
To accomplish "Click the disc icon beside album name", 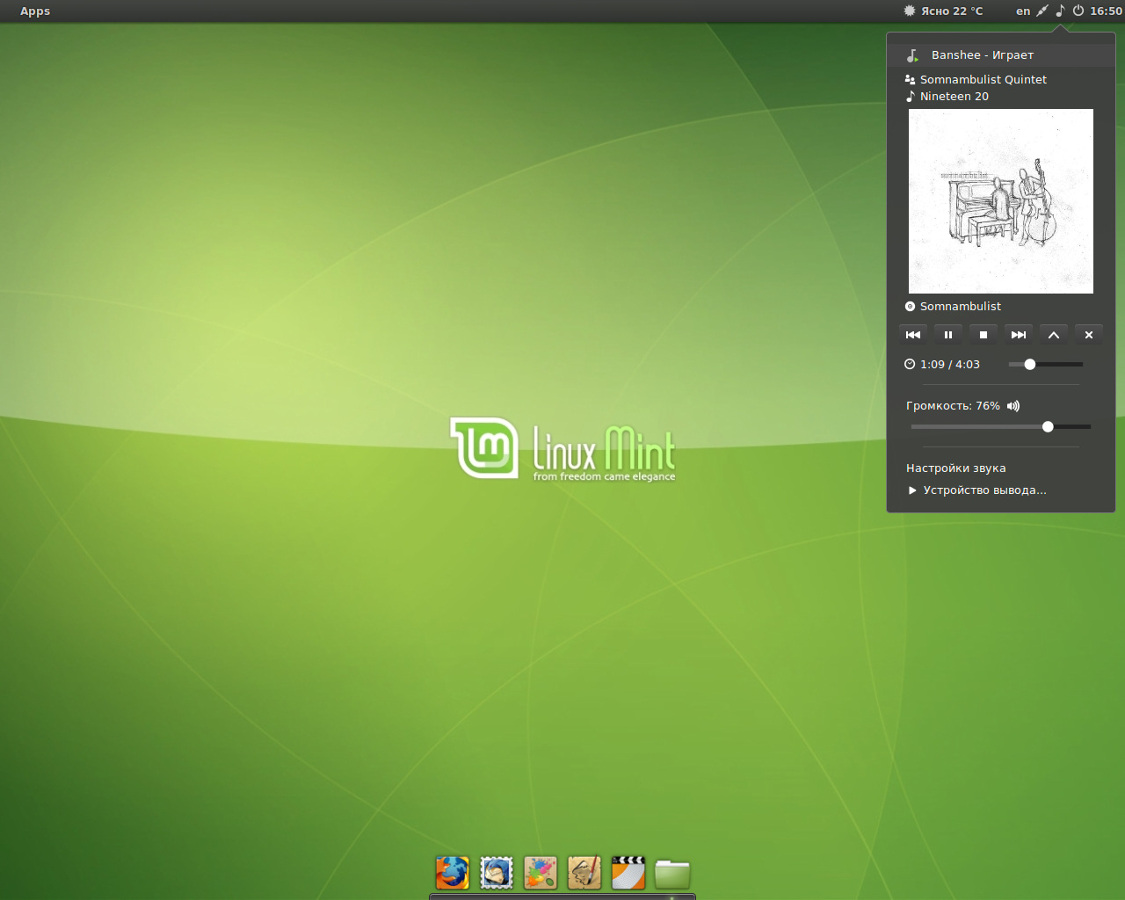I will tap(910, 306).
